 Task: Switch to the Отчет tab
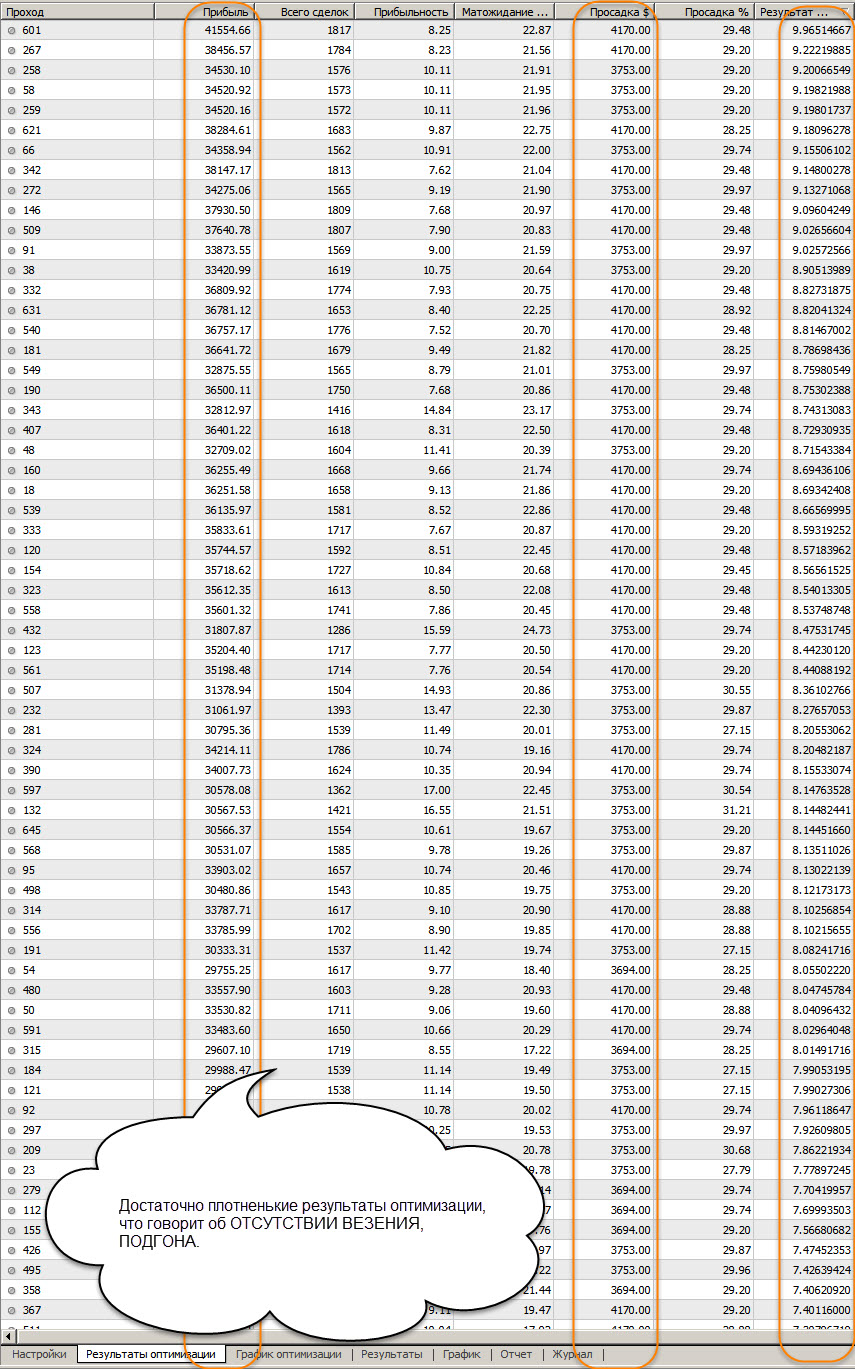(x=516, y=1354)
